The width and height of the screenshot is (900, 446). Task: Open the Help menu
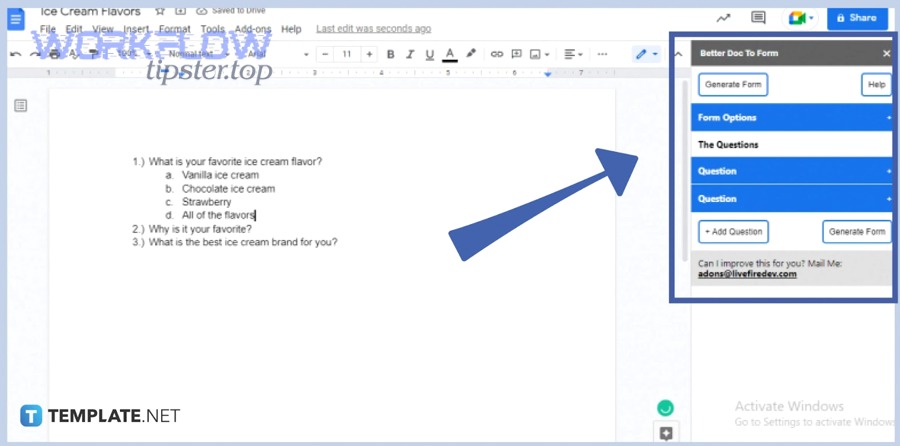click(x=291, y=29)
